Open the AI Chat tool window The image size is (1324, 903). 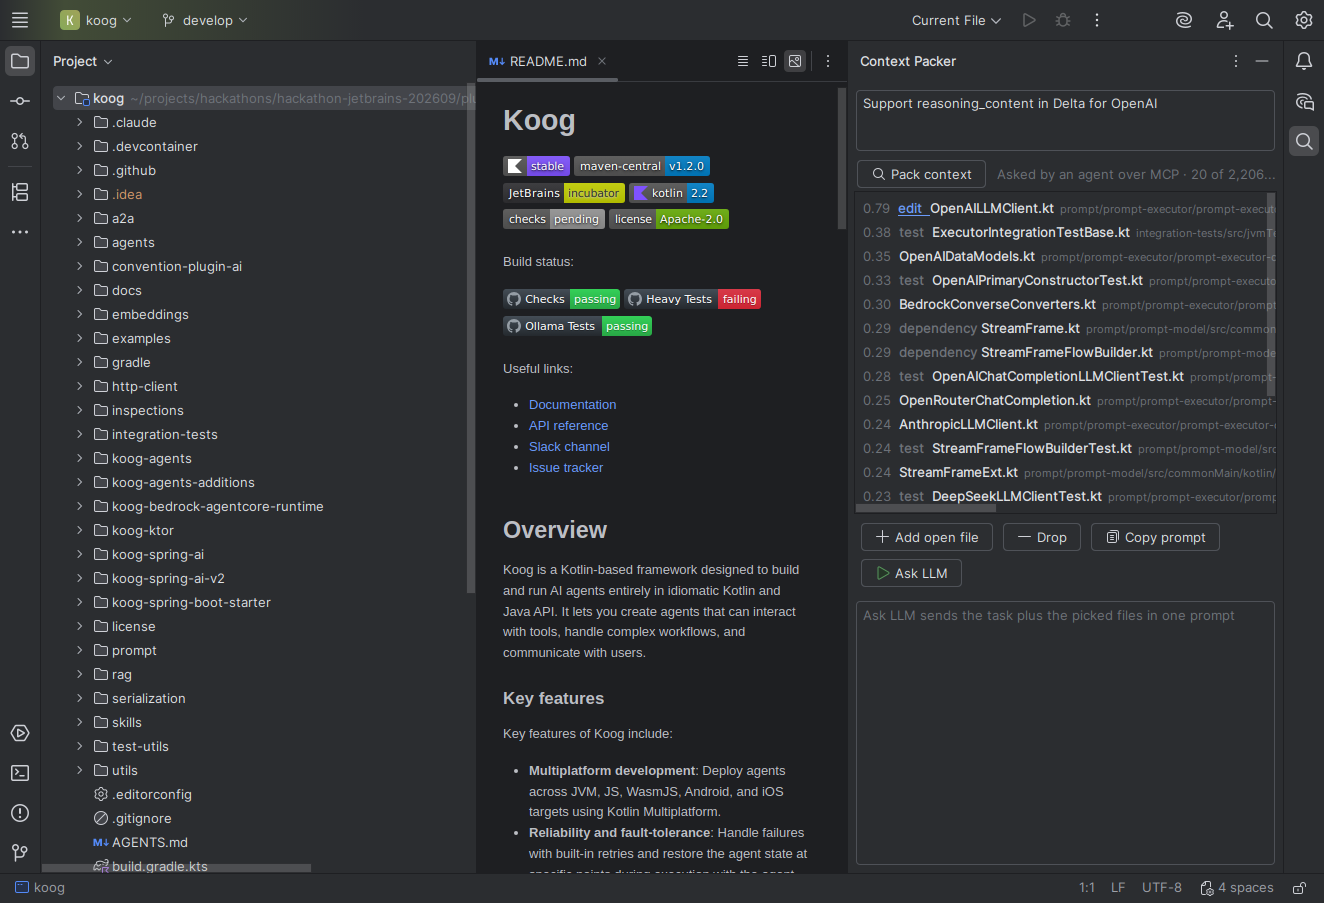1304,101
